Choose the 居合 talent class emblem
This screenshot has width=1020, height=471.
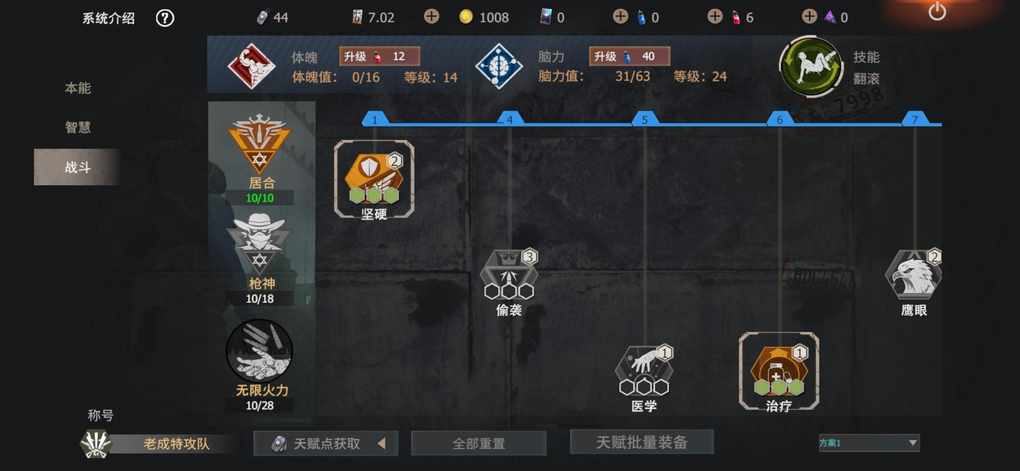(x=260, y=143)
